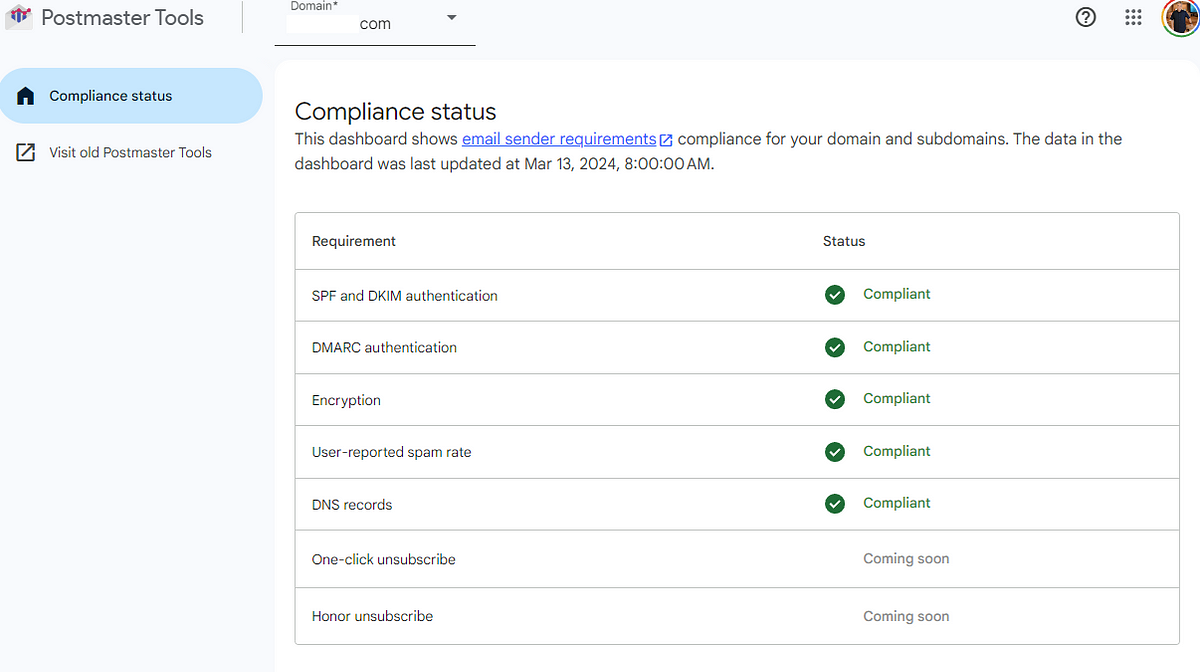
Task: Click the SPF and DKIM authentication row label
Action: coord(405,296)
